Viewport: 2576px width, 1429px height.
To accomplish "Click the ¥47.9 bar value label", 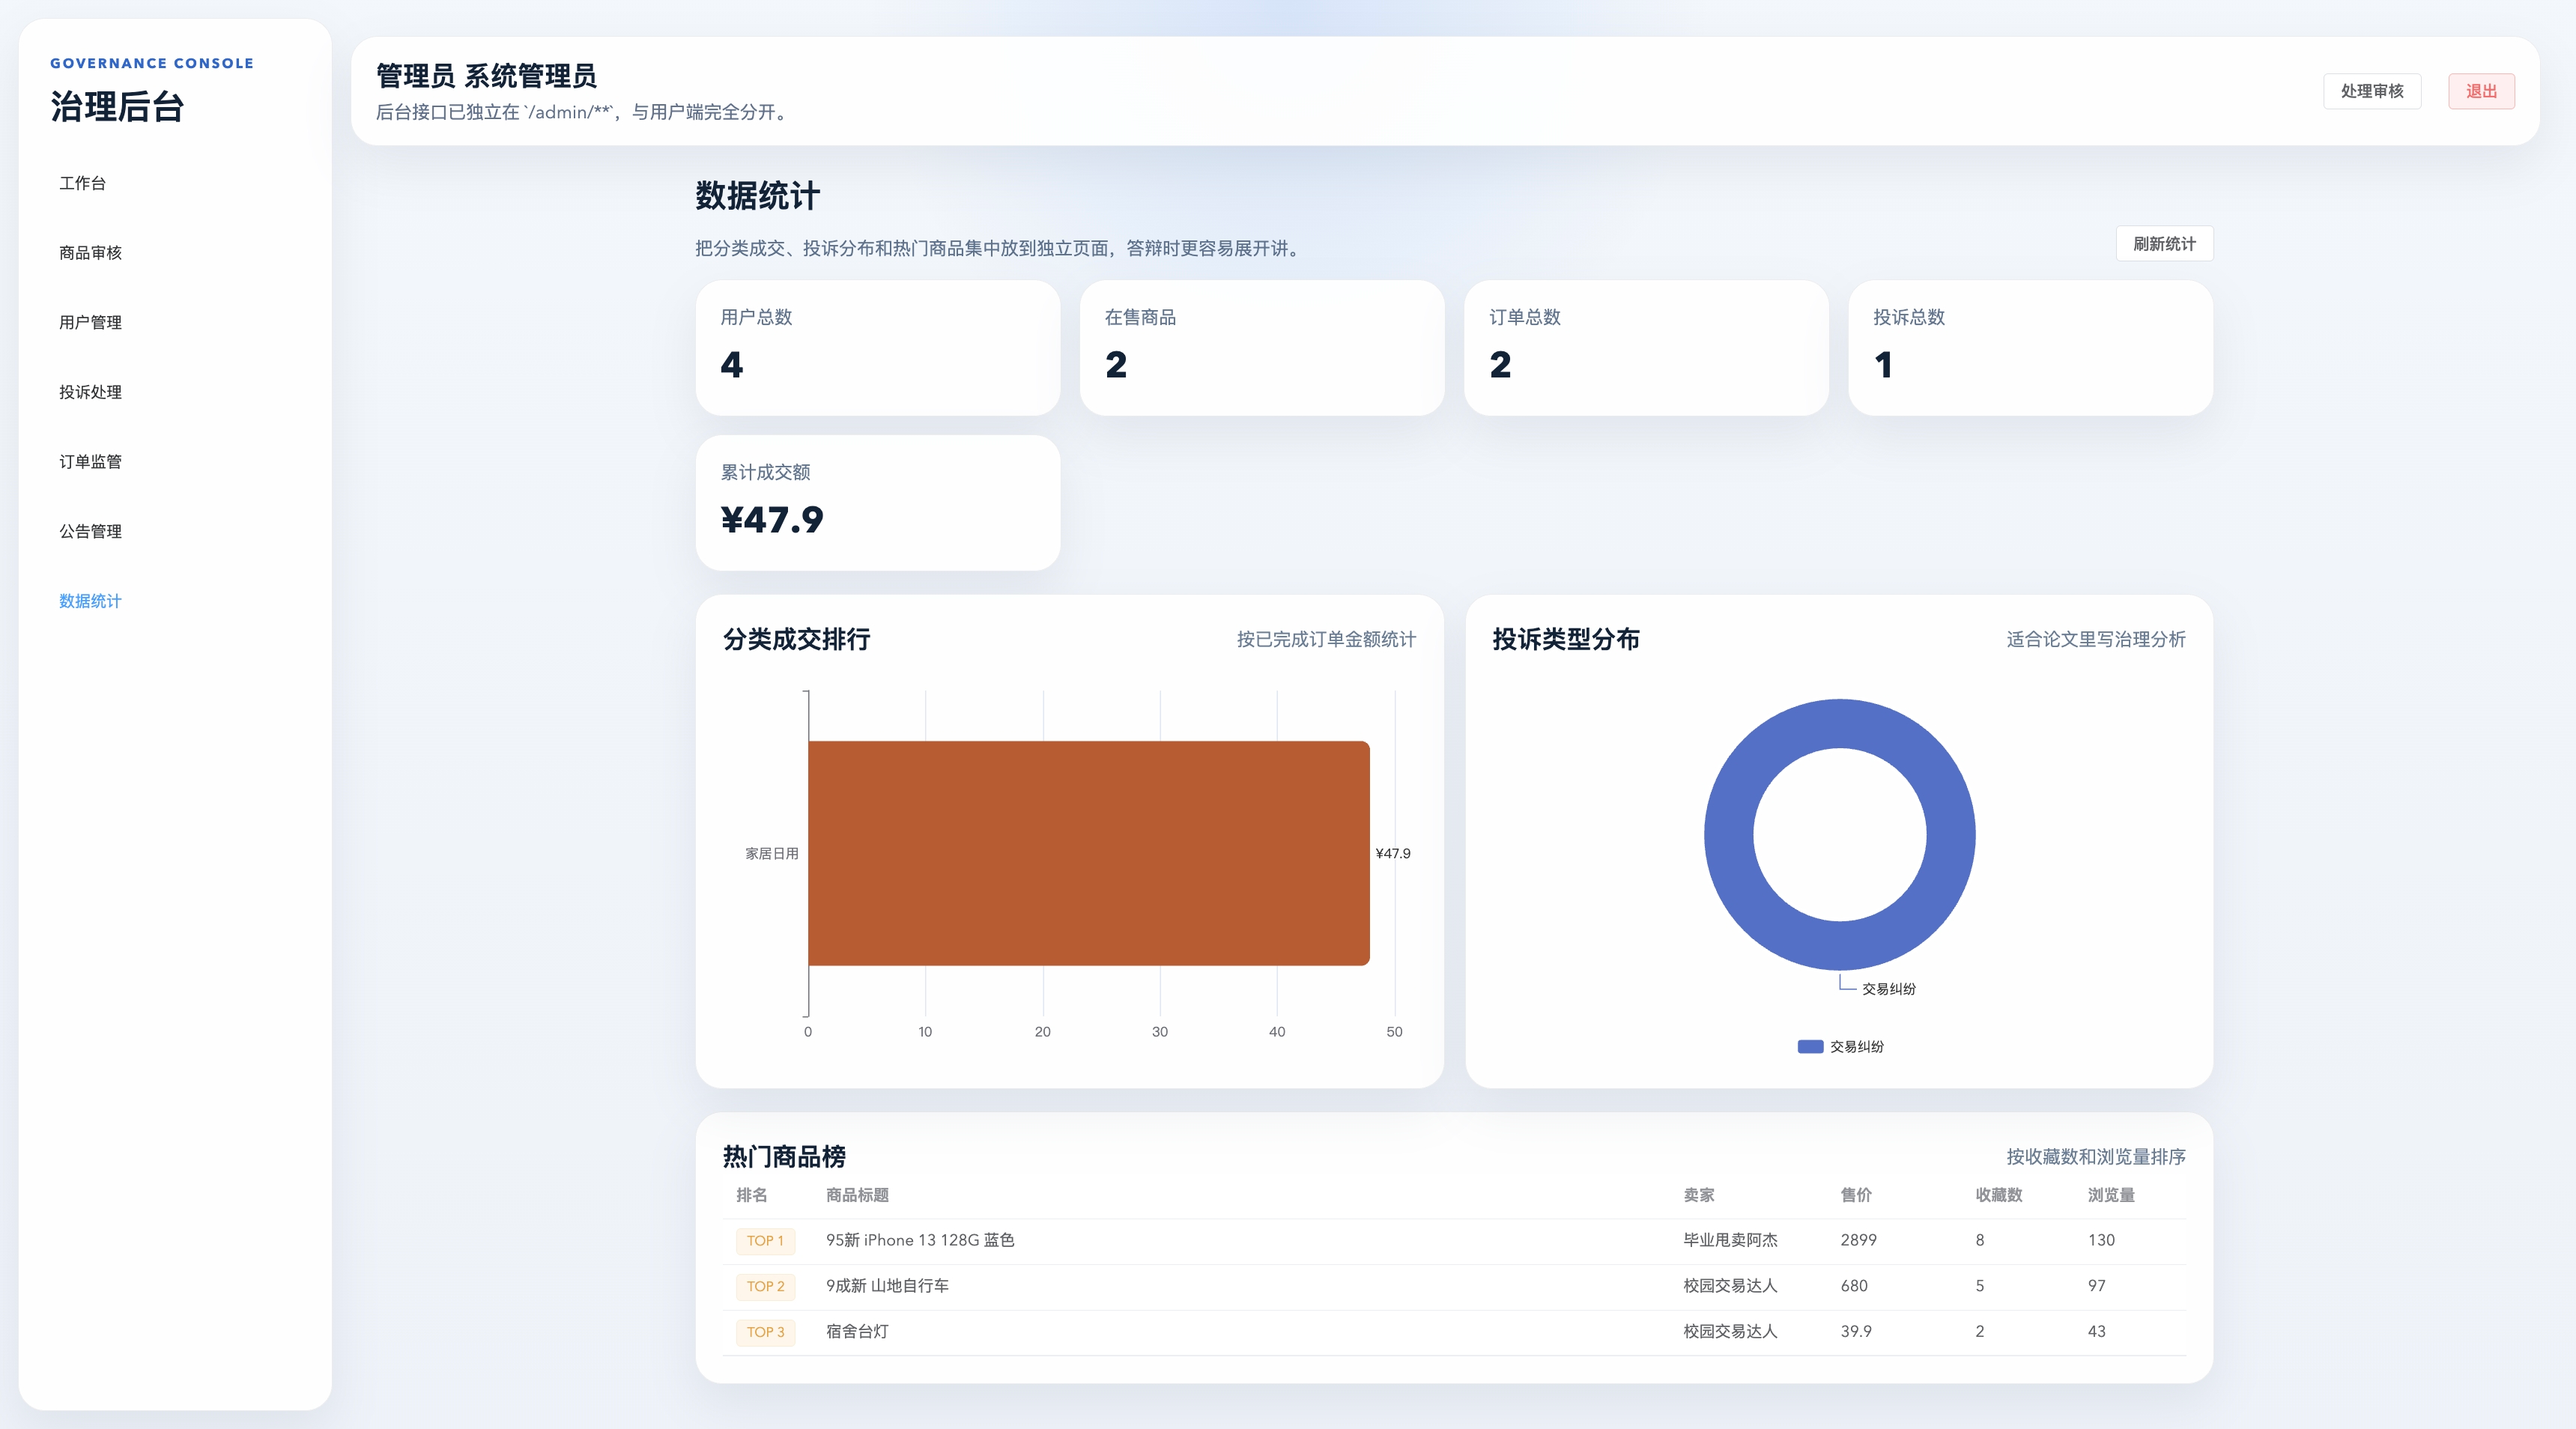I will [x=1393, y=853].
